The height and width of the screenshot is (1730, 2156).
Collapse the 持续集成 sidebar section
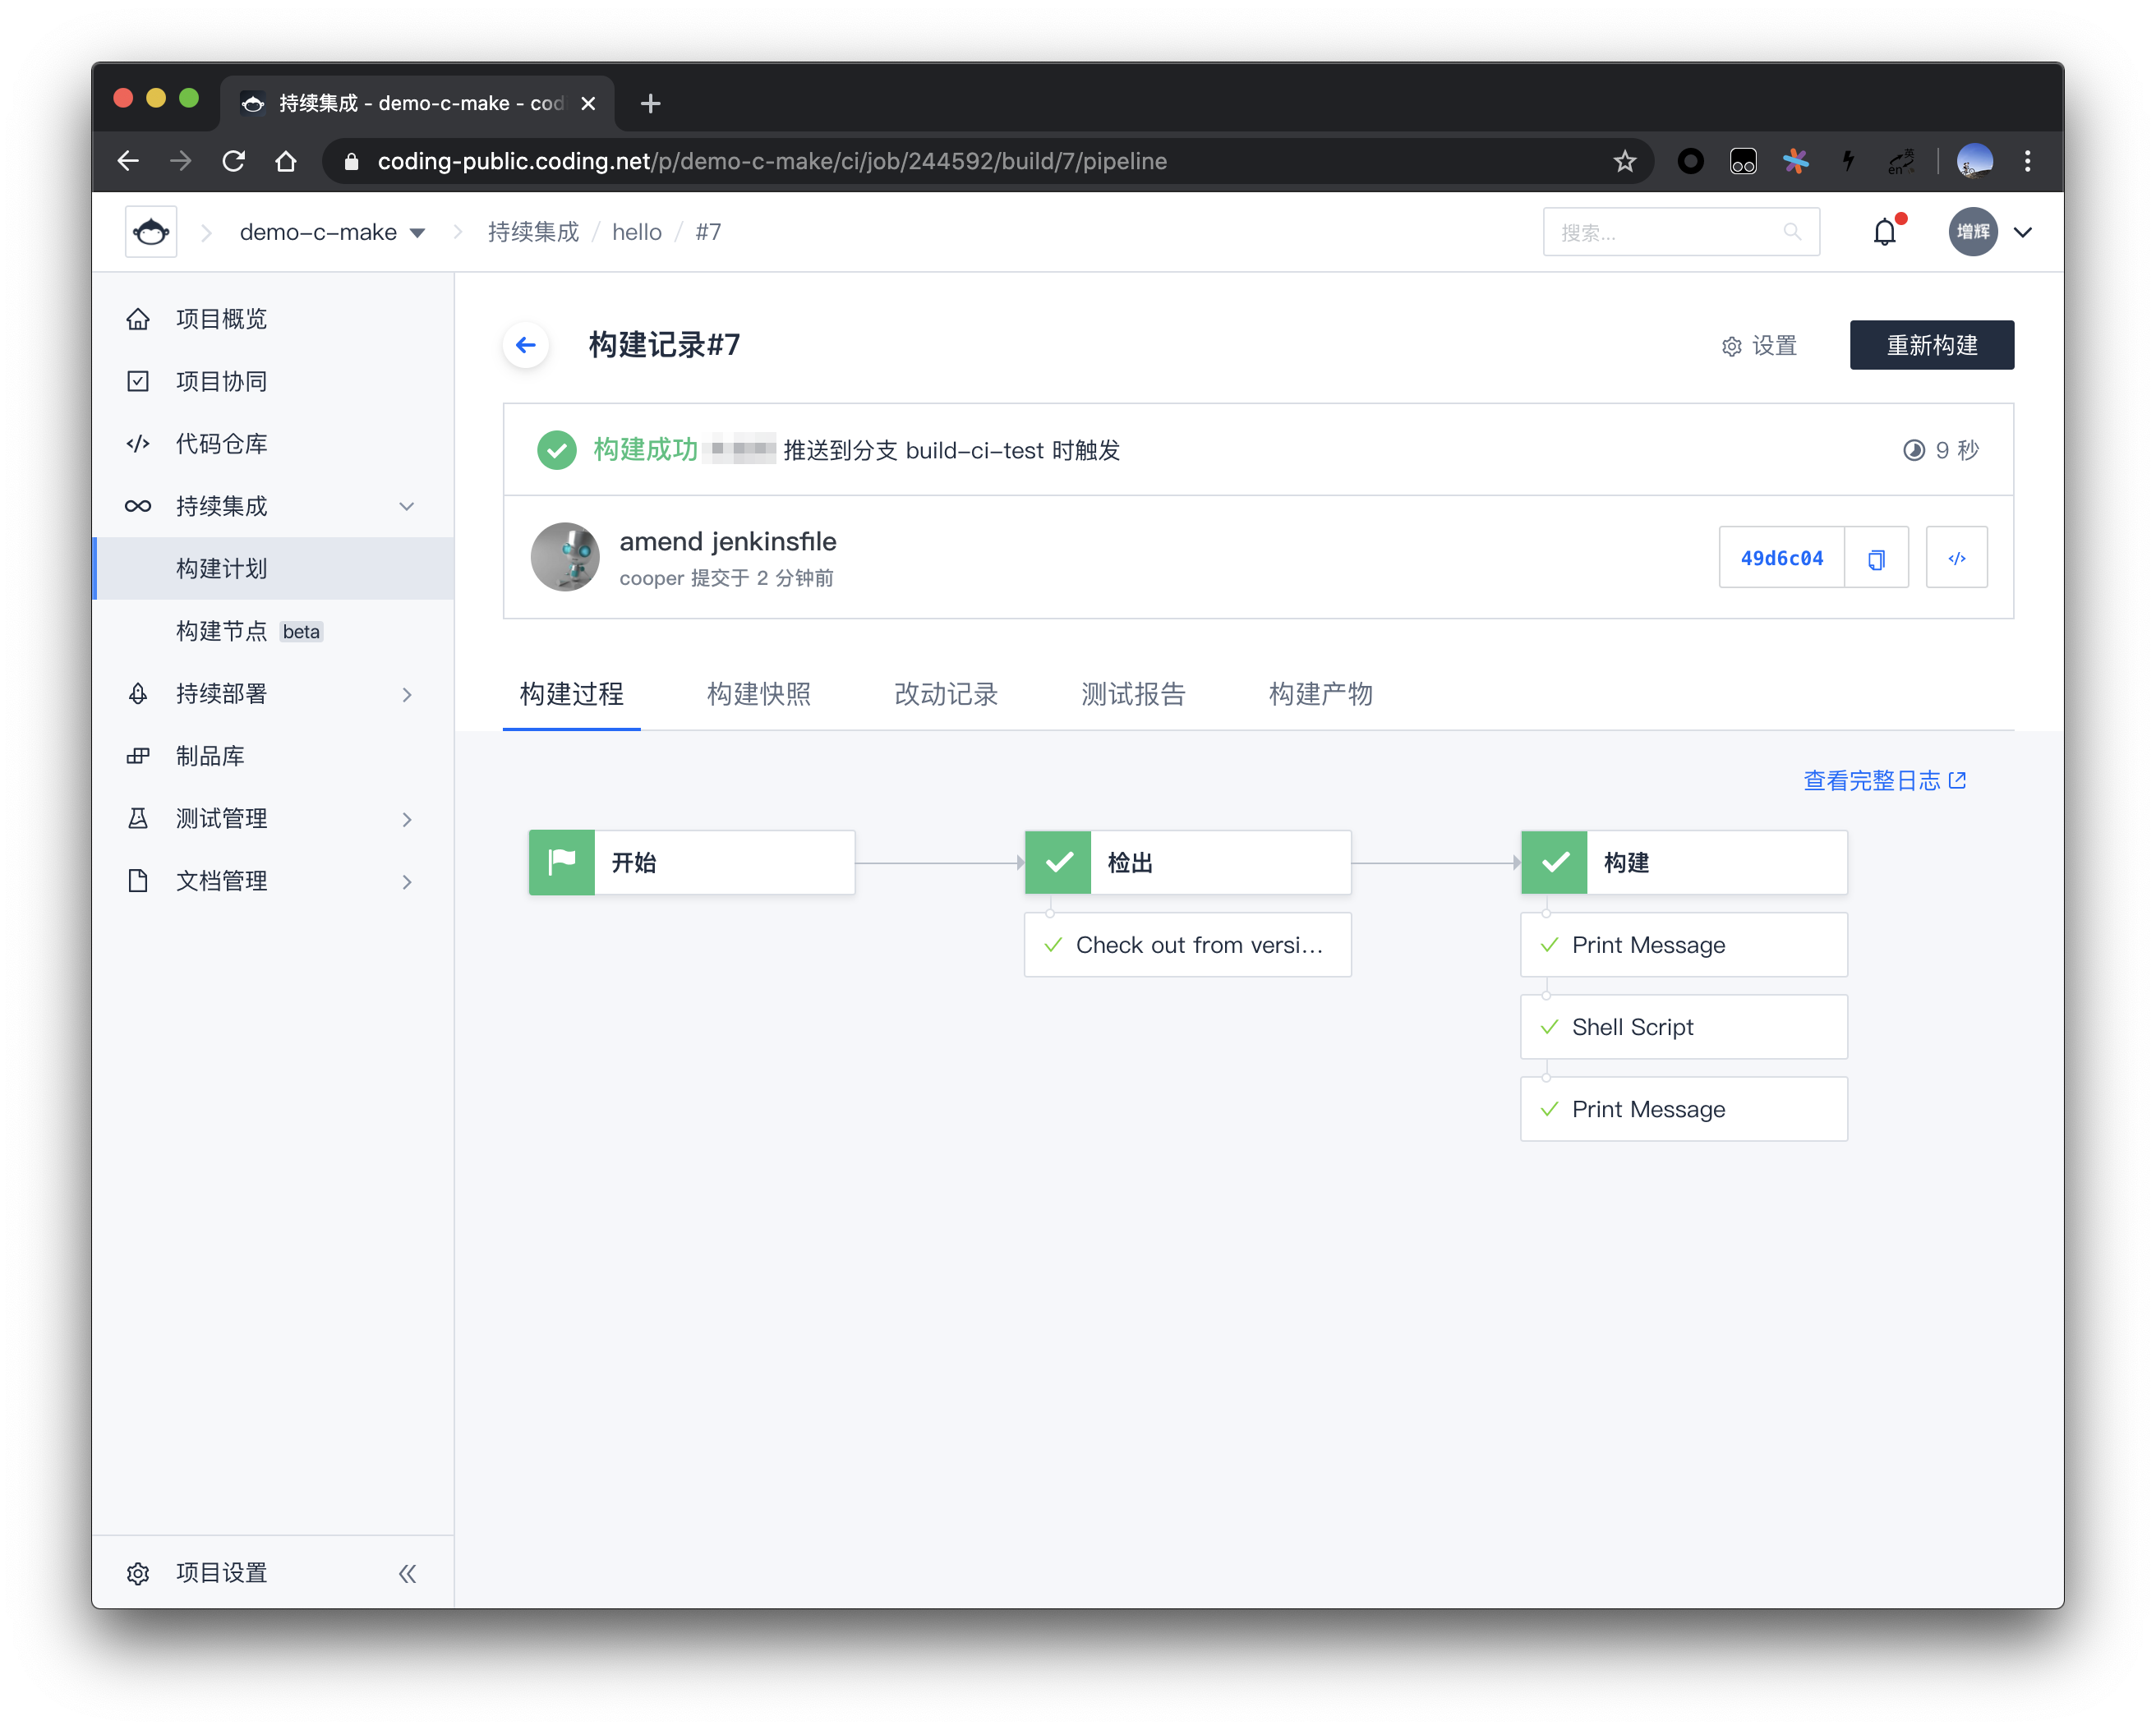pyautogui.click(x=407, y=506)
